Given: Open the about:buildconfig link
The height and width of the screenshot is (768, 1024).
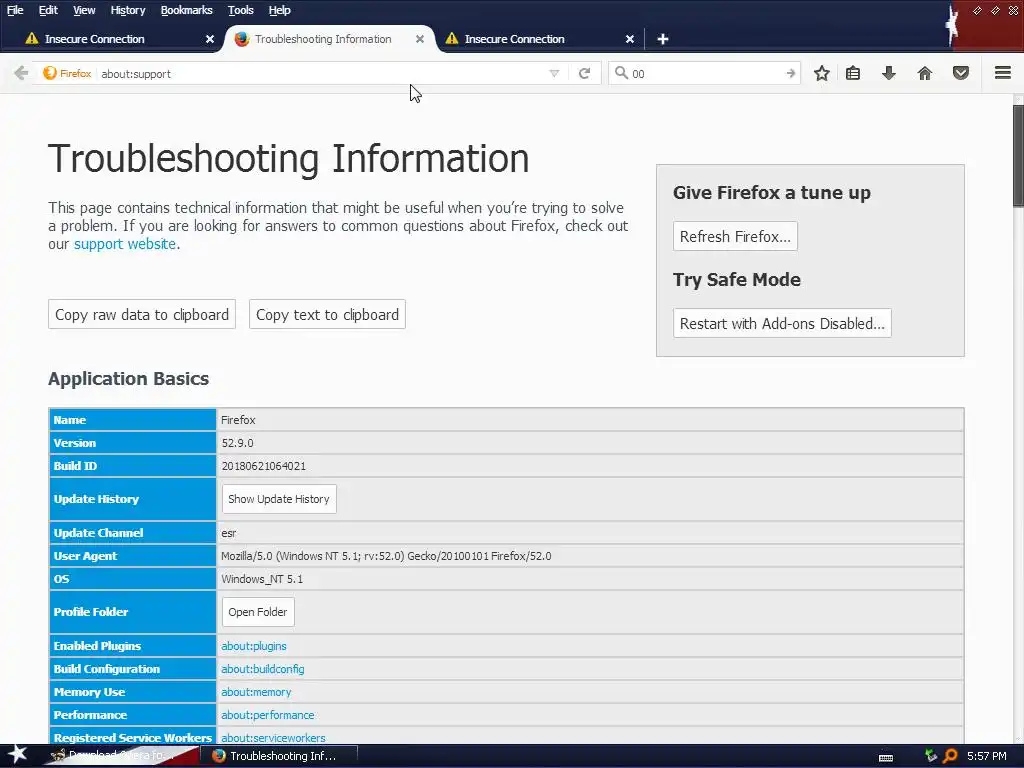Looking at the screenshot, I should pyautogui.click(x=263, y=669).
